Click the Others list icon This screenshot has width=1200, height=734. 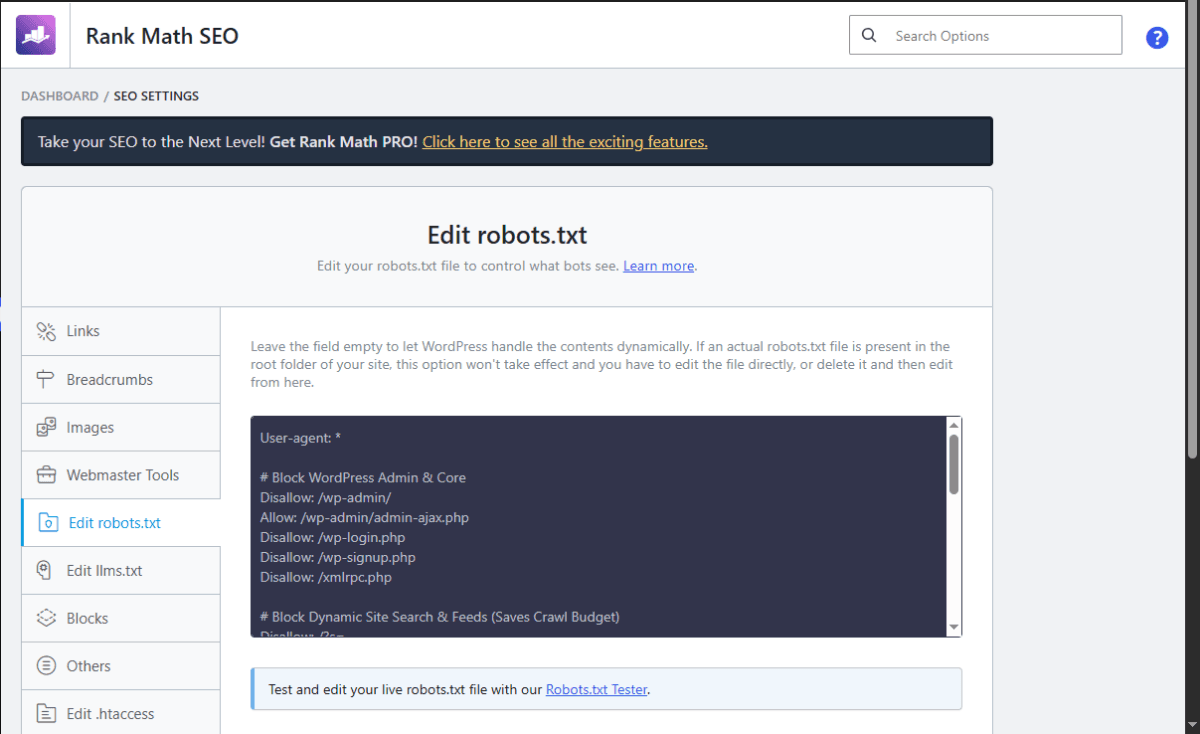tap(46, 666)
